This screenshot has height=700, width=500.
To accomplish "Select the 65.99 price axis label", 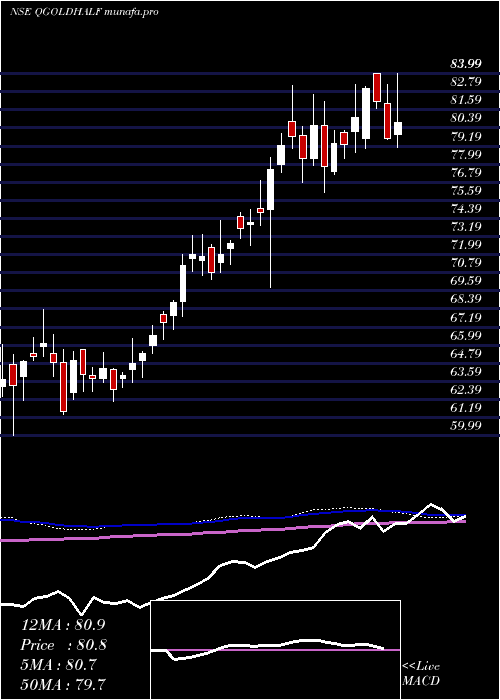I will pos(466,335).
